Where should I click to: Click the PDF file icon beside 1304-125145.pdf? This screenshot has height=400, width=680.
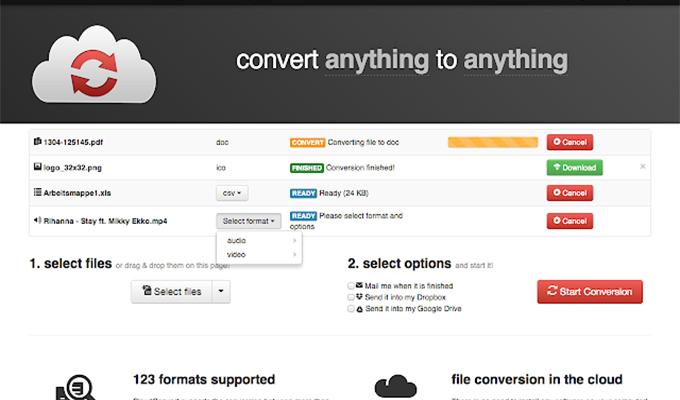[38, 141]
